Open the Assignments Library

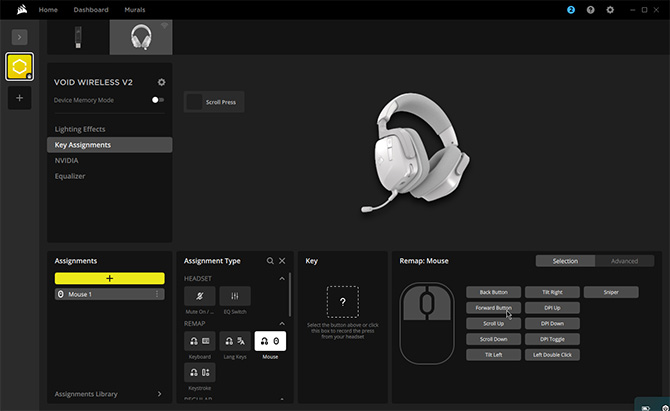(x=108, y=394)
